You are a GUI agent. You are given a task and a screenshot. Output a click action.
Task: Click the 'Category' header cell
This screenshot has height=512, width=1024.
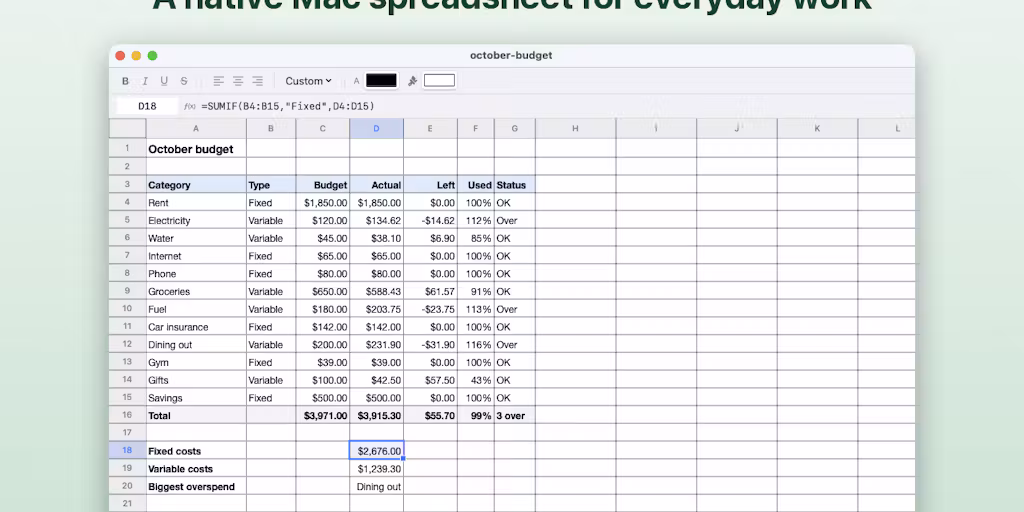click(196, 185)
